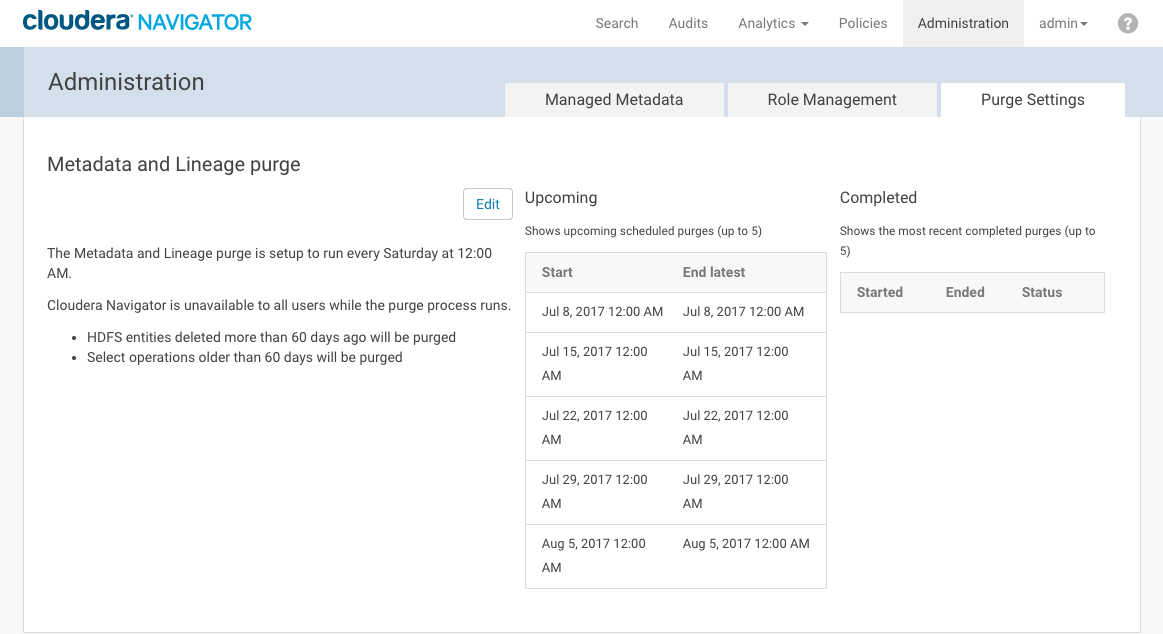Click the Ended column header
This screenshot has height=634, width=1163.
[964, 292]
